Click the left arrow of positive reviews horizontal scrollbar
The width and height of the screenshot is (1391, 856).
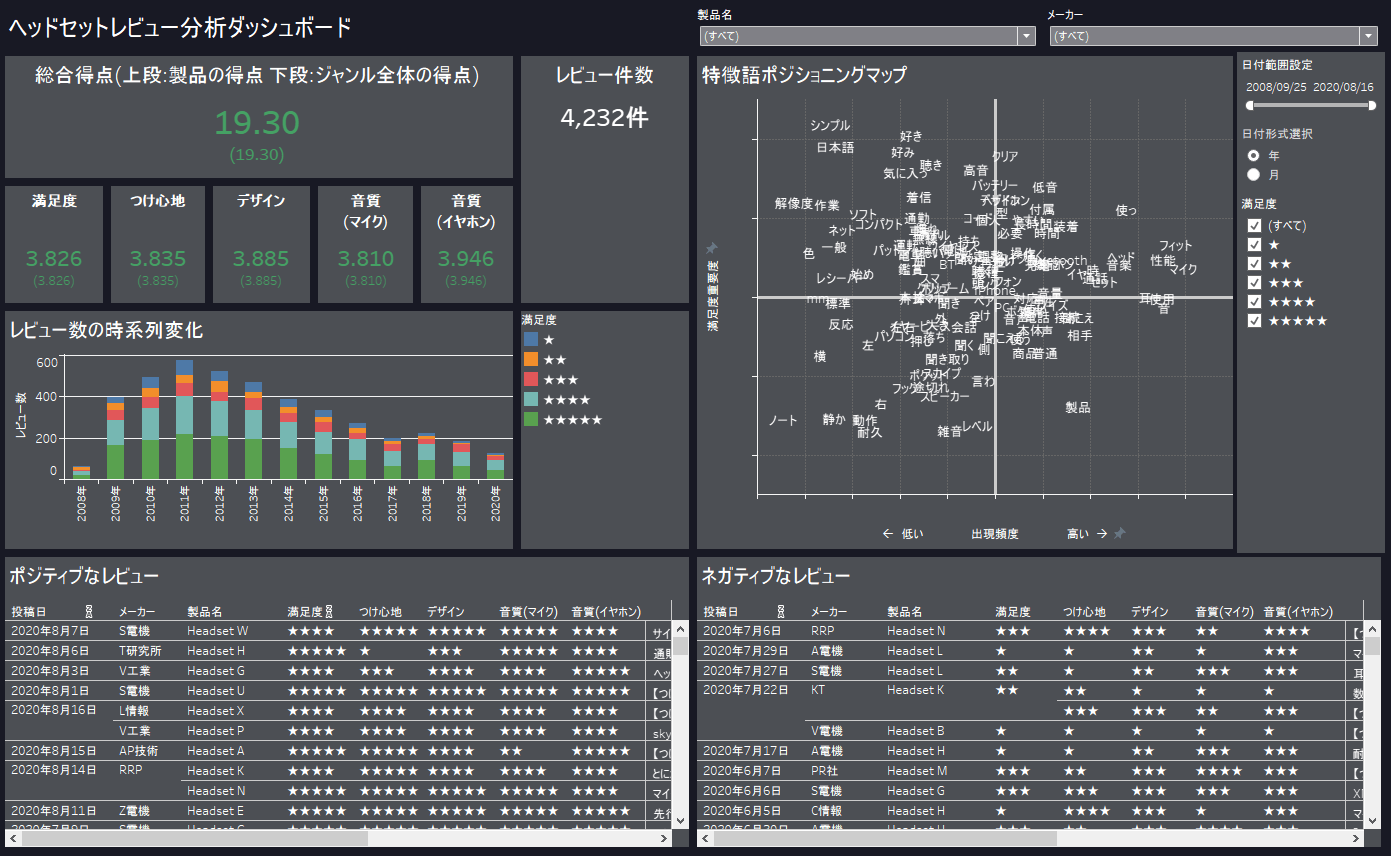point(15,838)
